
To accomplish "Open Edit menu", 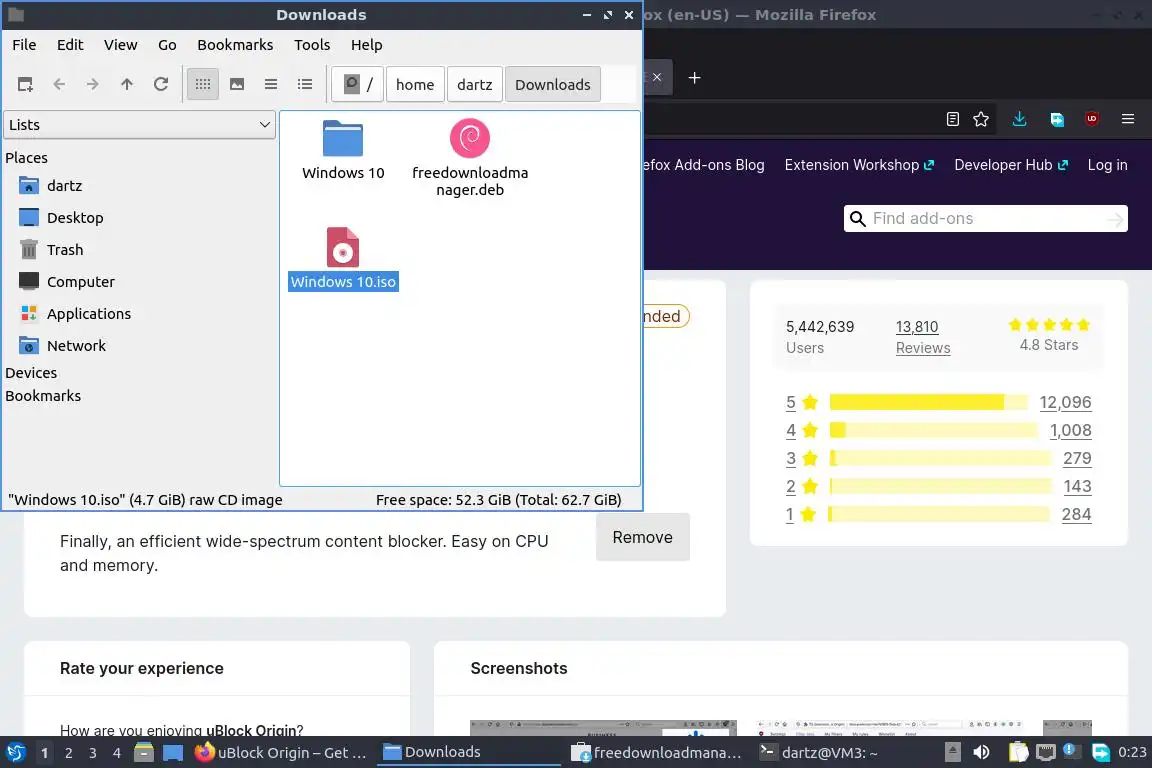I will click(70, 45).
